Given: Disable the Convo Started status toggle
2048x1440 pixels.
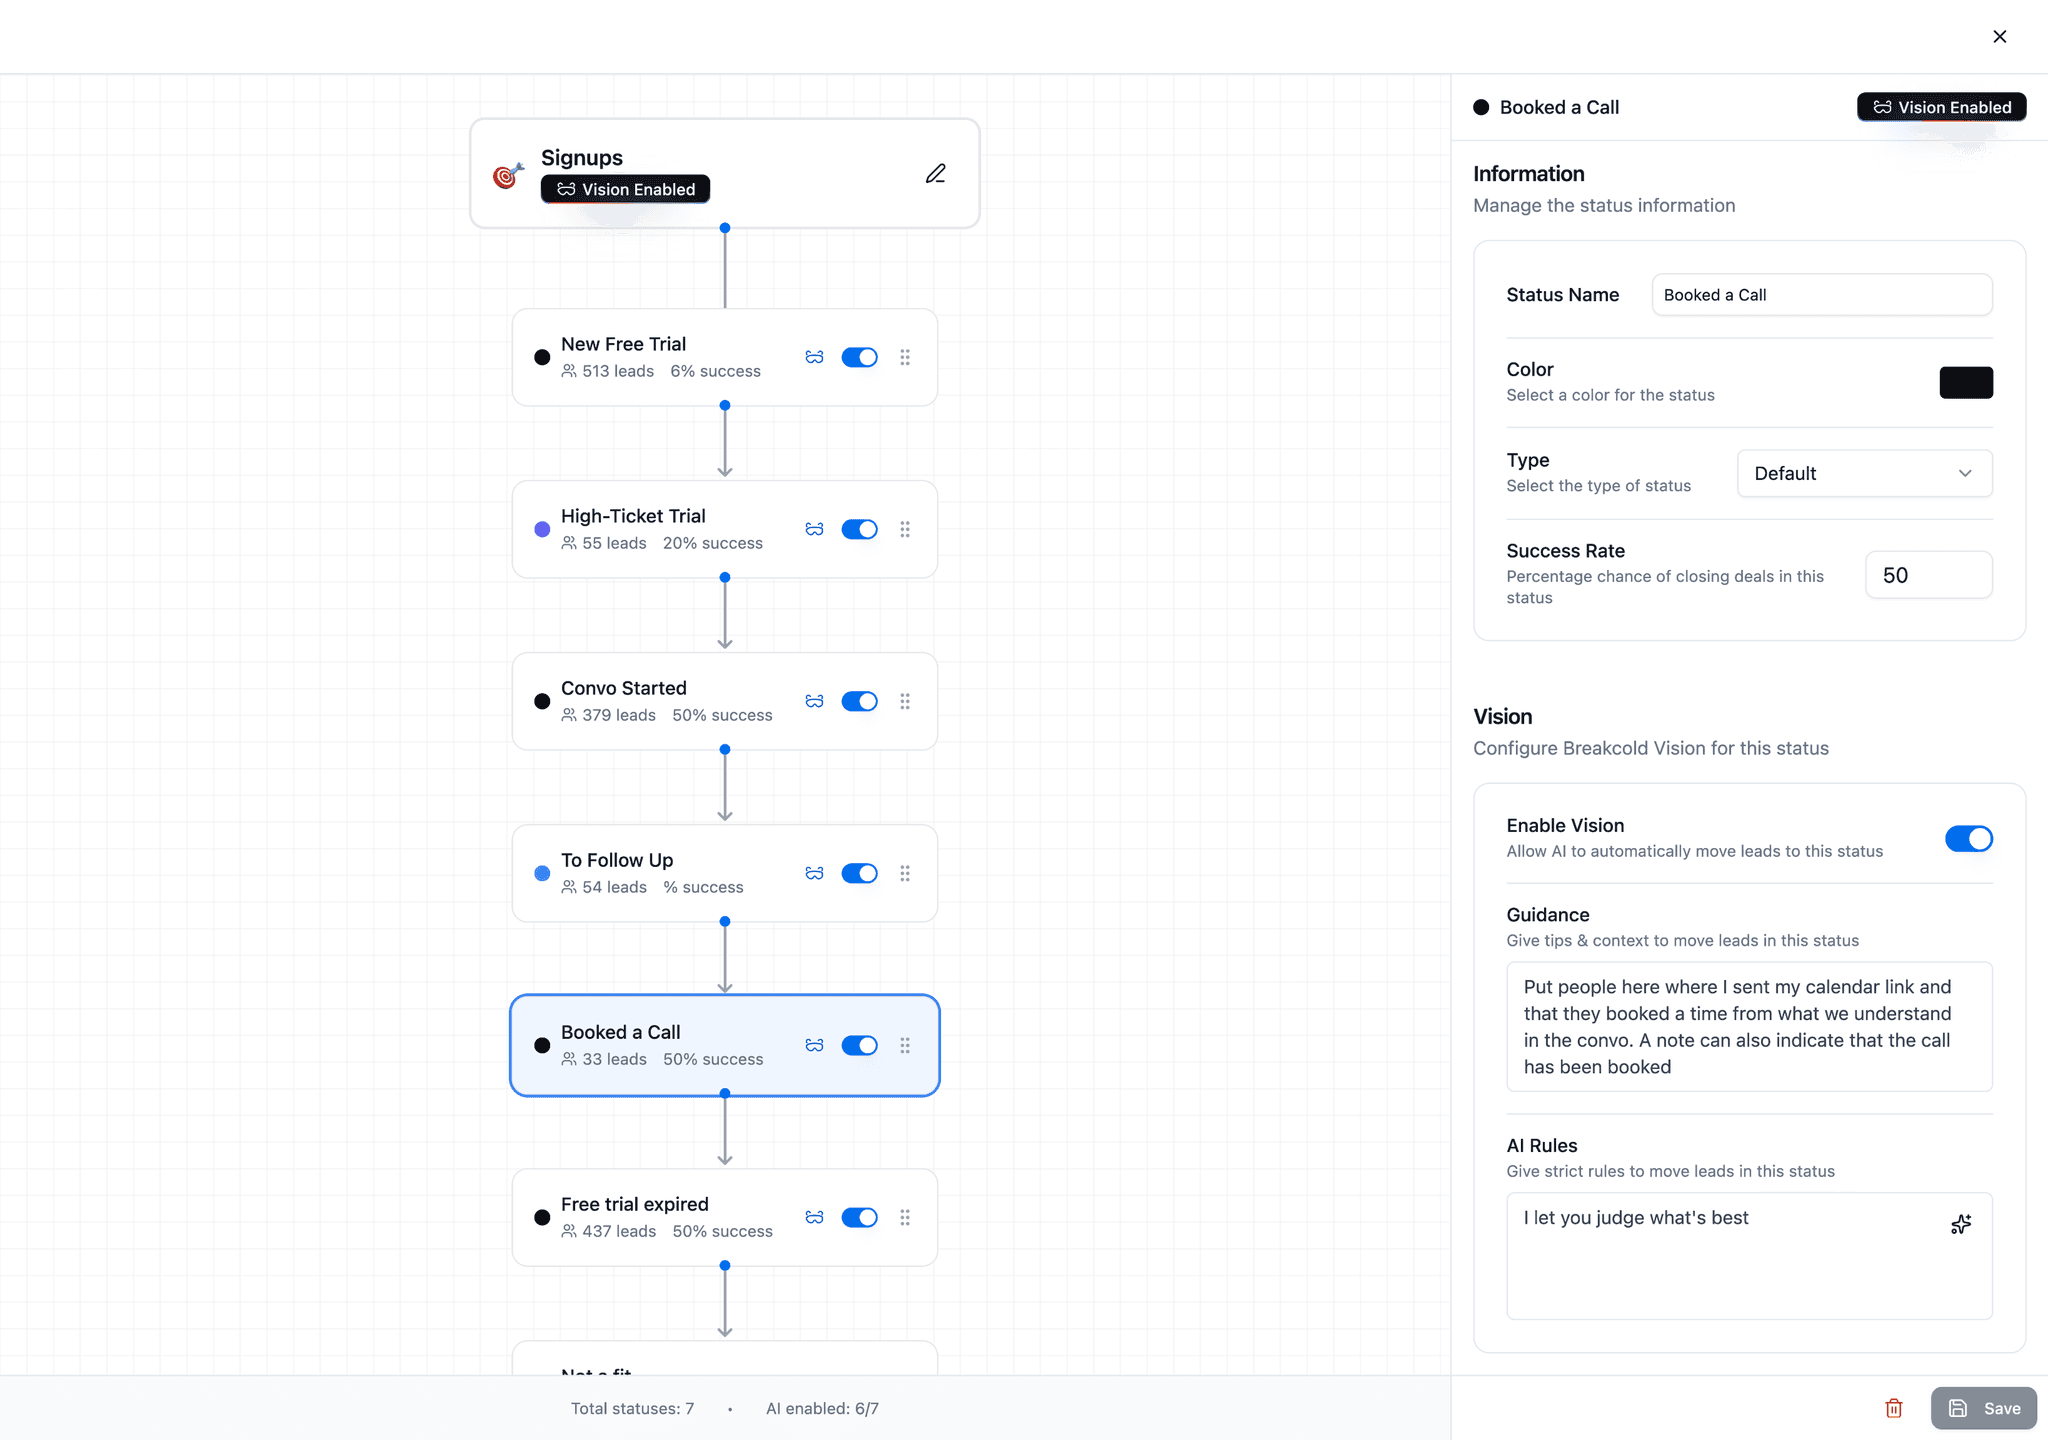Looking at the screenshot, I should pyautogui.click(x=859, y=701).
